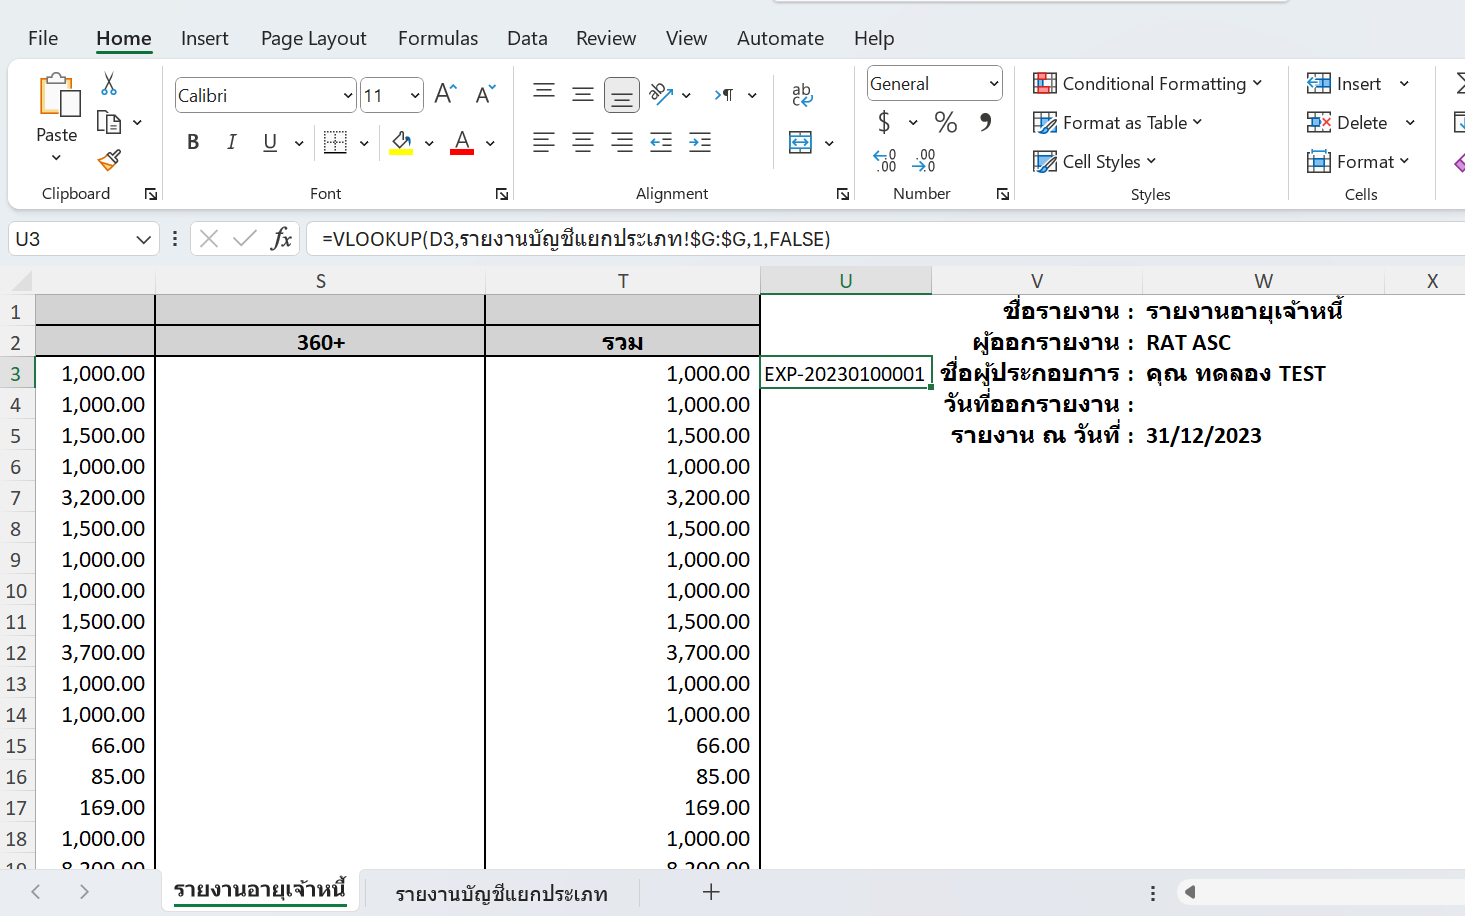1465x916 pixels.
Task: Switch to the Data tab
Action: 527,38
